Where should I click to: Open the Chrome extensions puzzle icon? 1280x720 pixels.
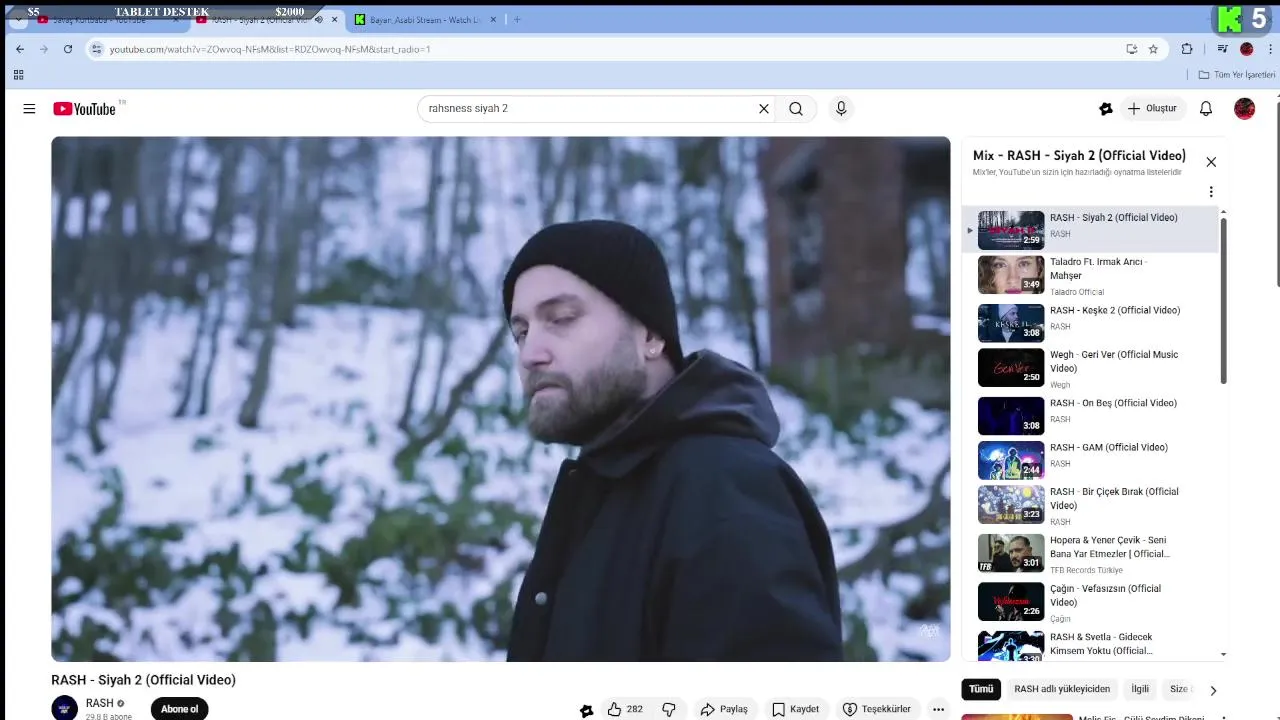pos(1187,49)
